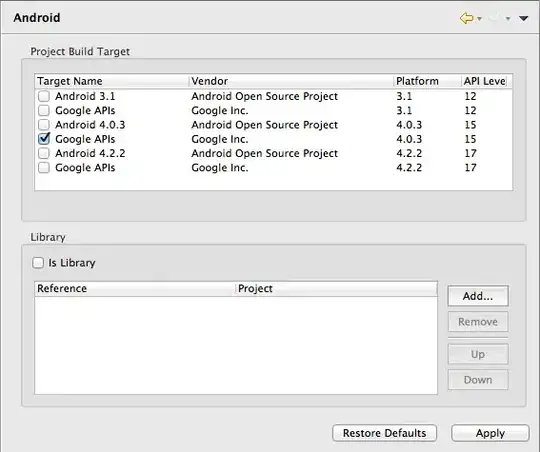Open the back history dropdown arrow
This screenshot has height=452, width=540.
[479, 19]
